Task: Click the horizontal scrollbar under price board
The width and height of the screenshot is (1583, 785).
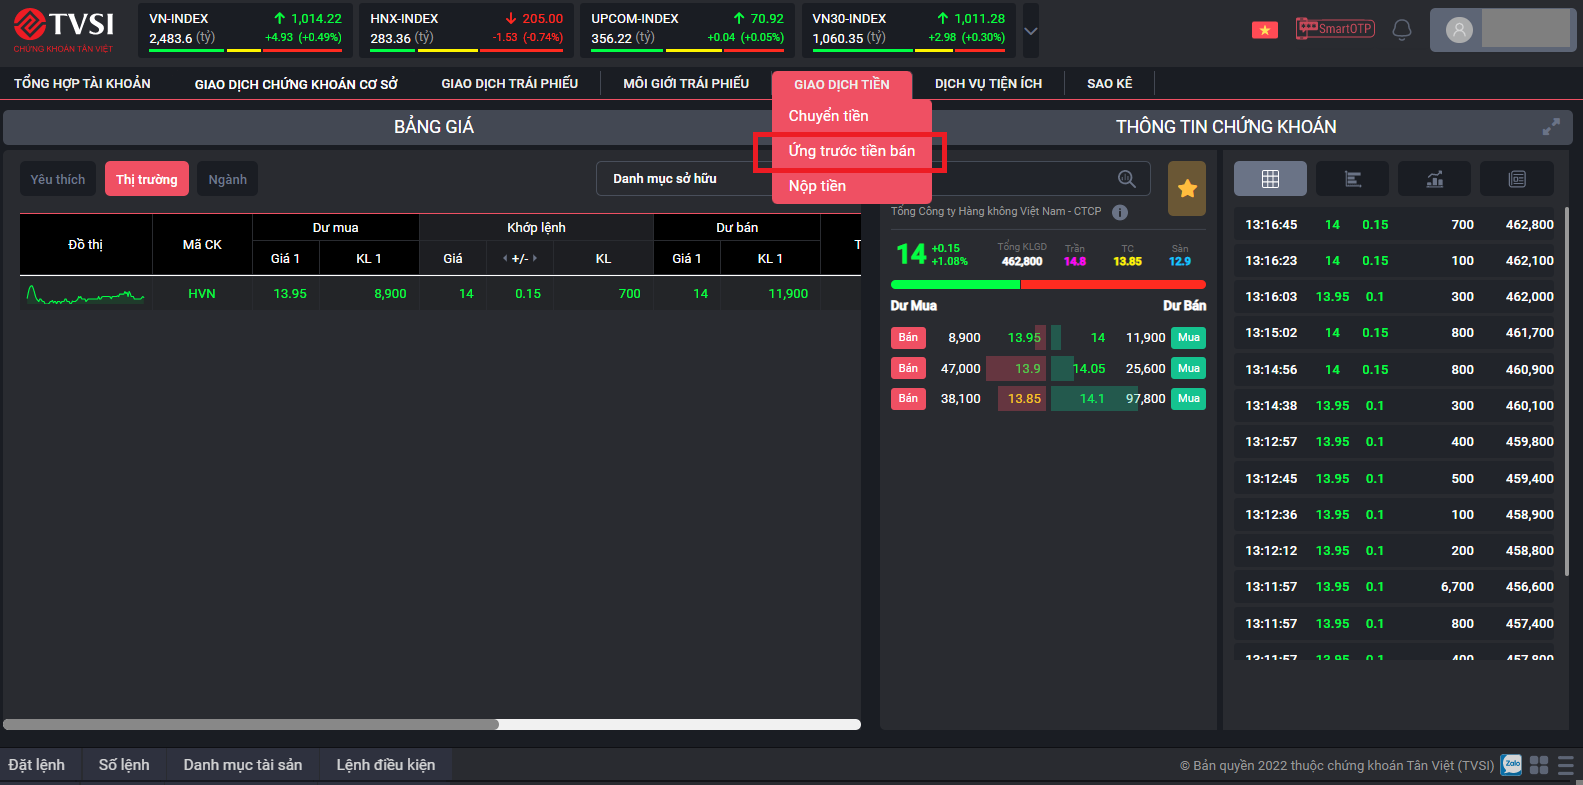Action: coord(250,724)
